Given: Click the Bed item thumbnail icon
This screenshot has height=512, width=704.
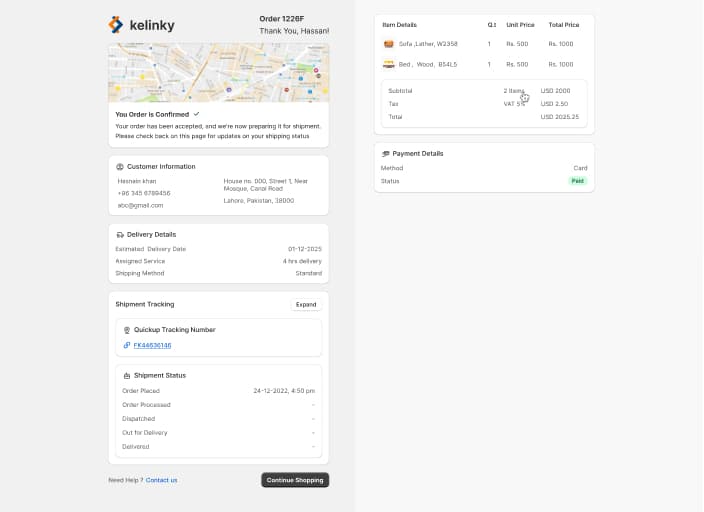Looking at the screenshot, I should (389, 64).
